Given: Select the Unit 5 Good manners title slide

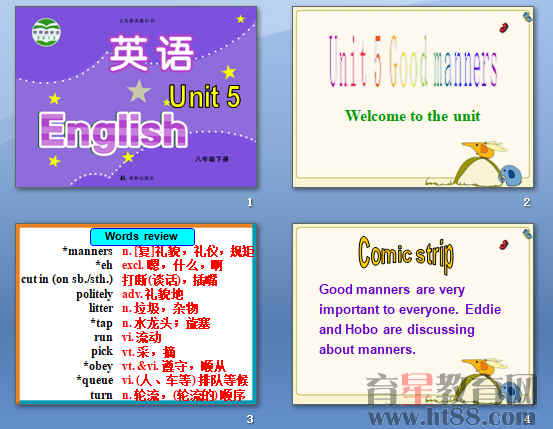Looking at the screenshot, I should pos(413,96).
